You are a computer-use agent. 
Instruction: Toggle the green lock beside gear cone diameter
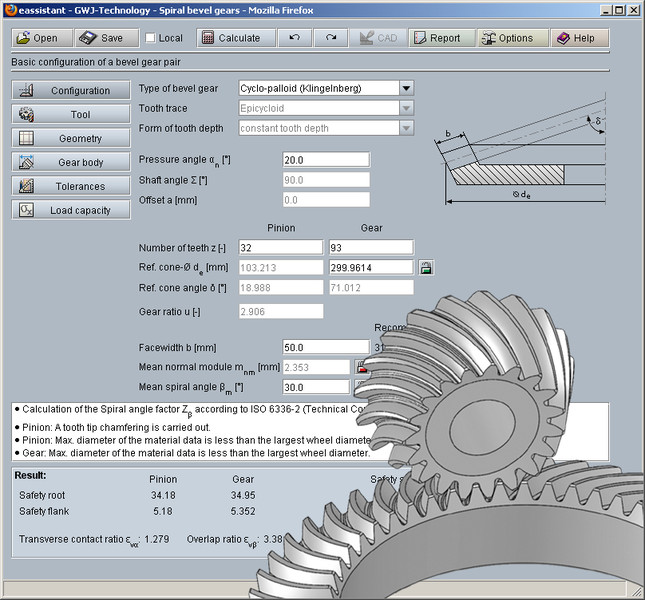[426, 267]
